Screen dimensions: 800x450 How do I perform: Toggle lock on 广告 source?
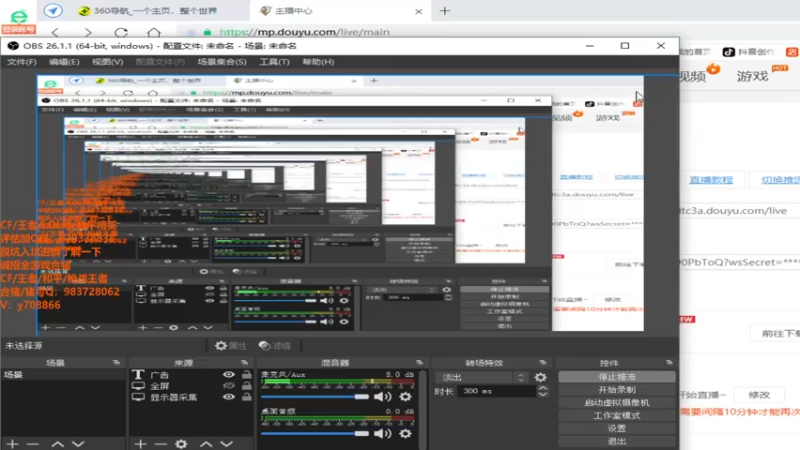pyautogui.click(x=246, y=374)
